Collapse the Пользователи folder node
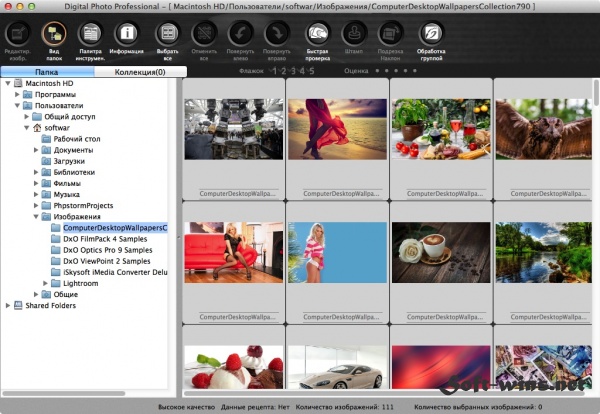Viewport: 600px width, 414px height. [17, 105]
